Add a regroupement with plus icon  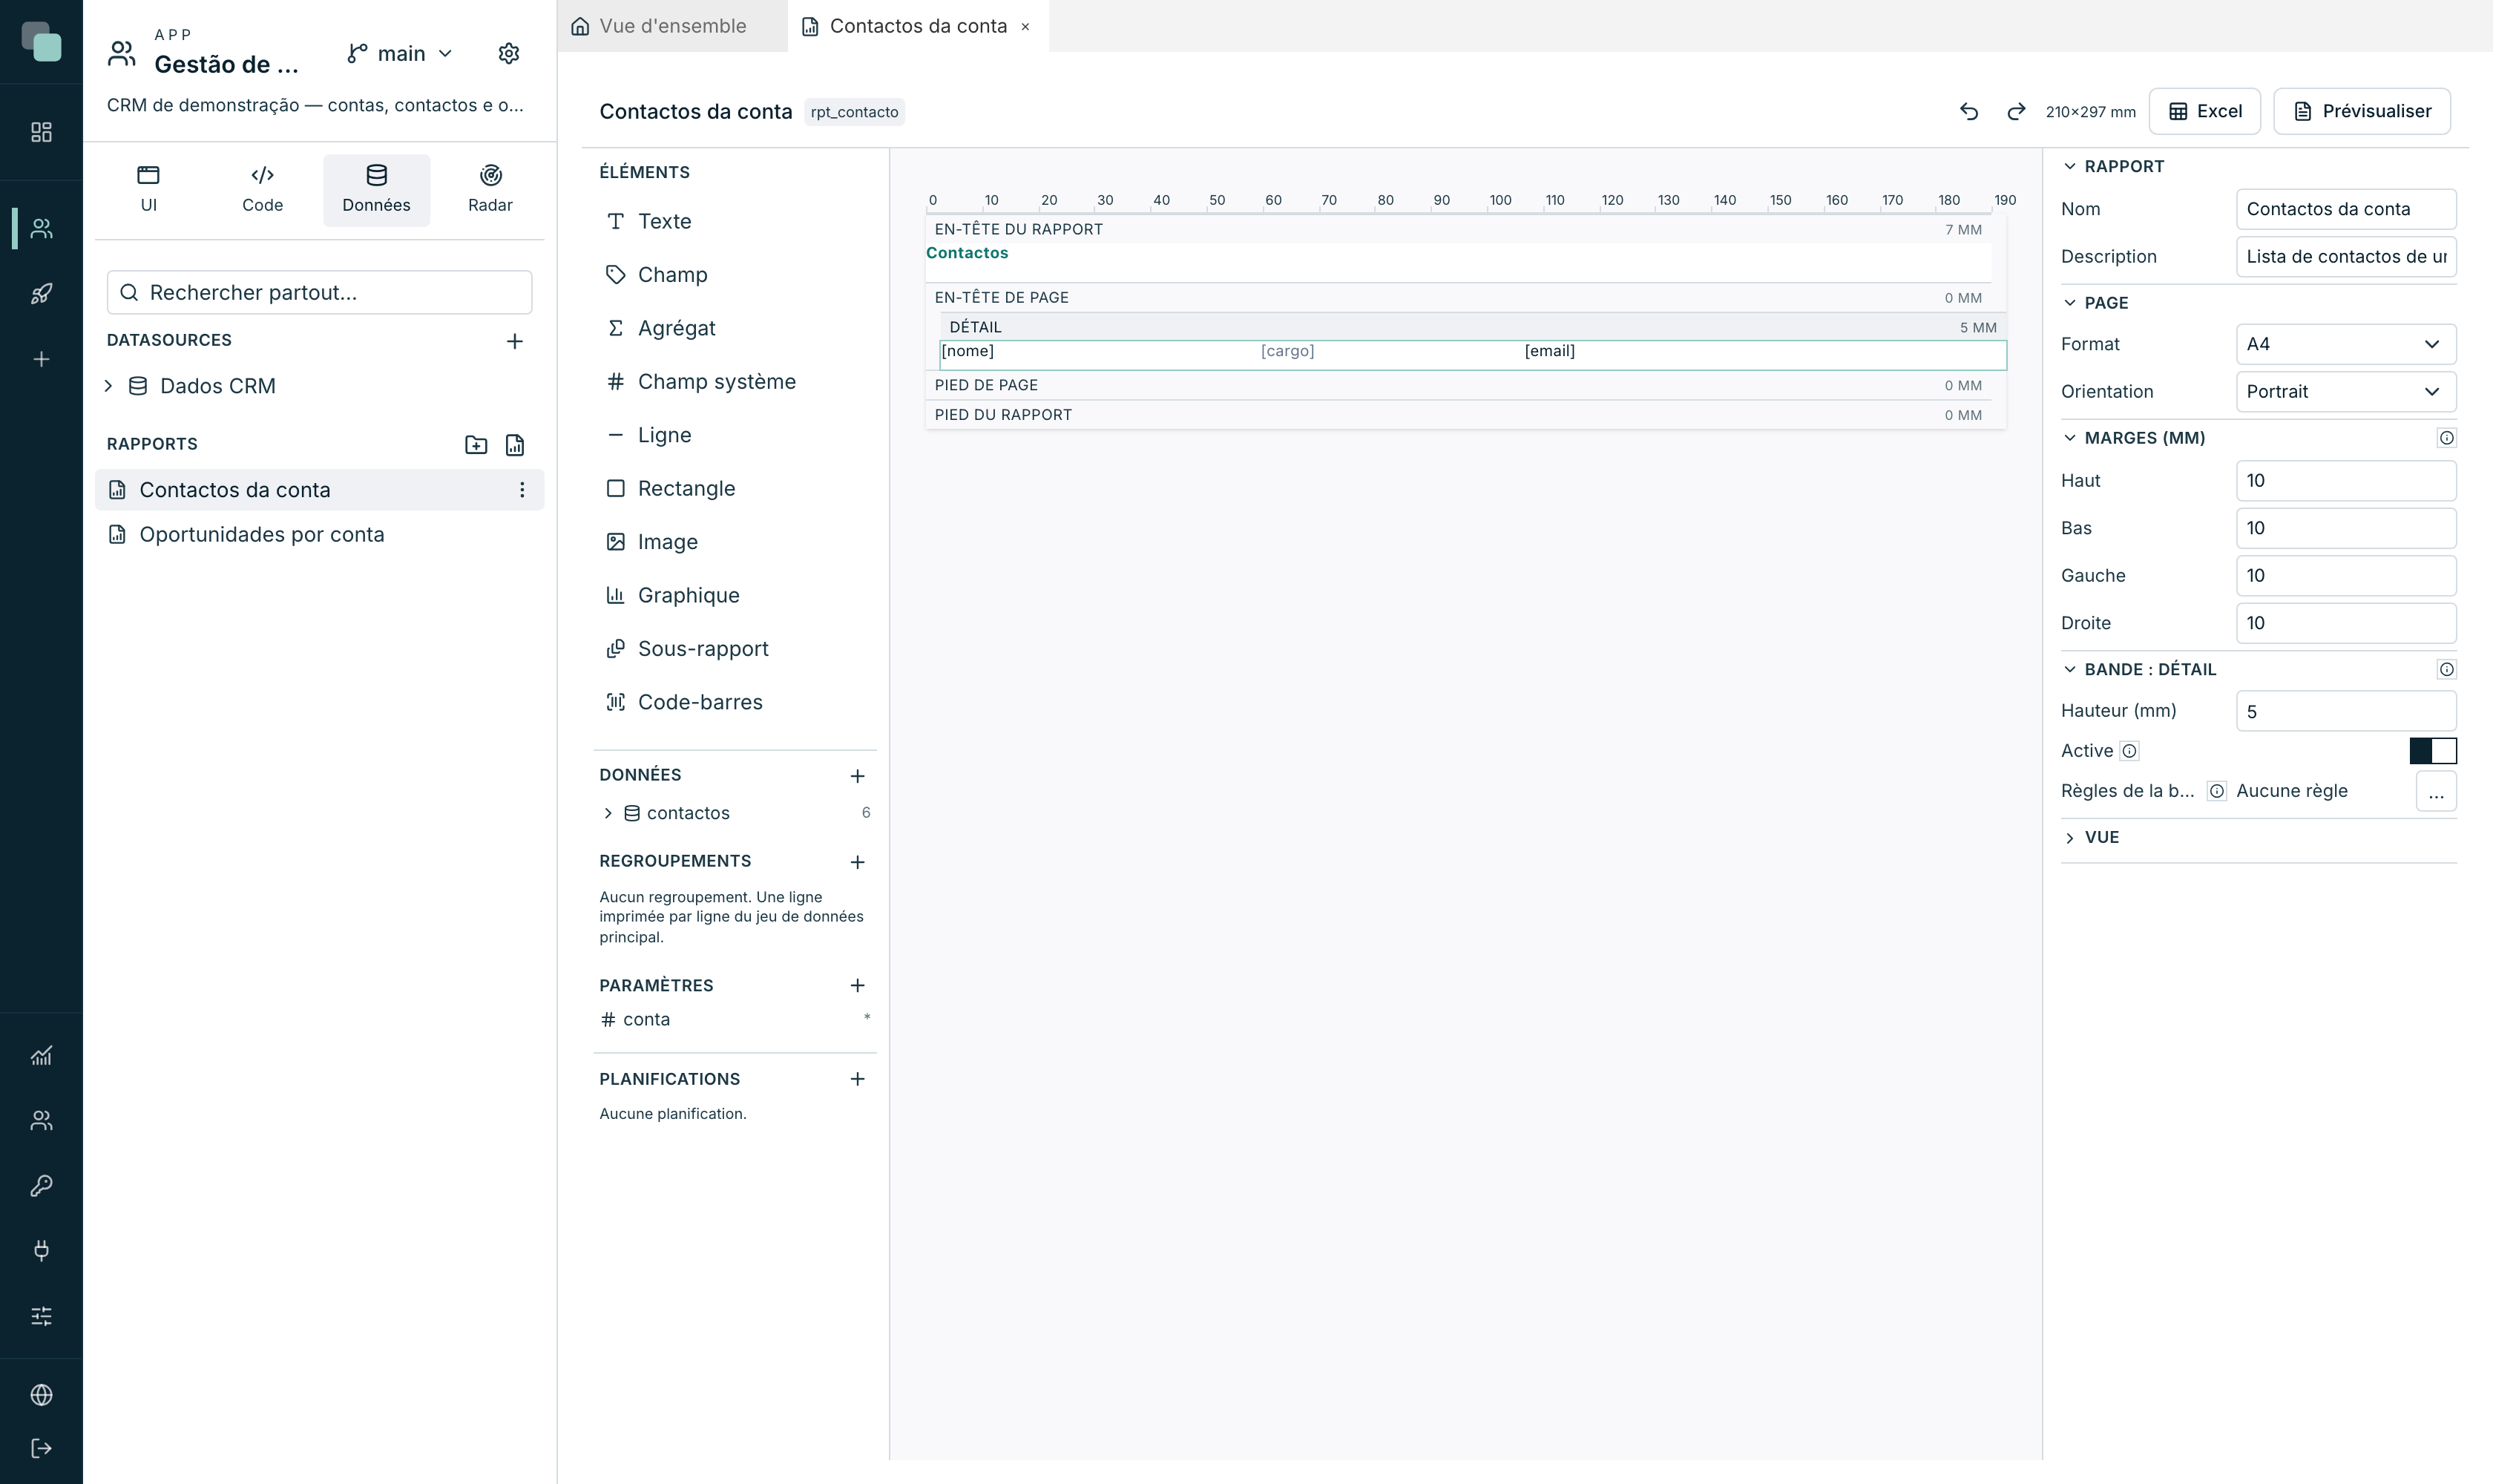point(857,862)
